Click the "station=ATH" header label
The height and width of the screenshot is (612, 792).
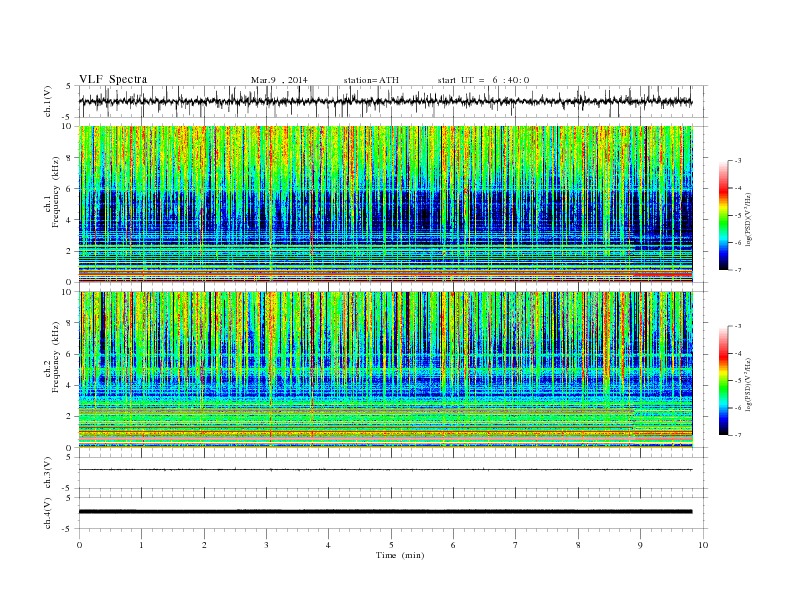(371, 80)
